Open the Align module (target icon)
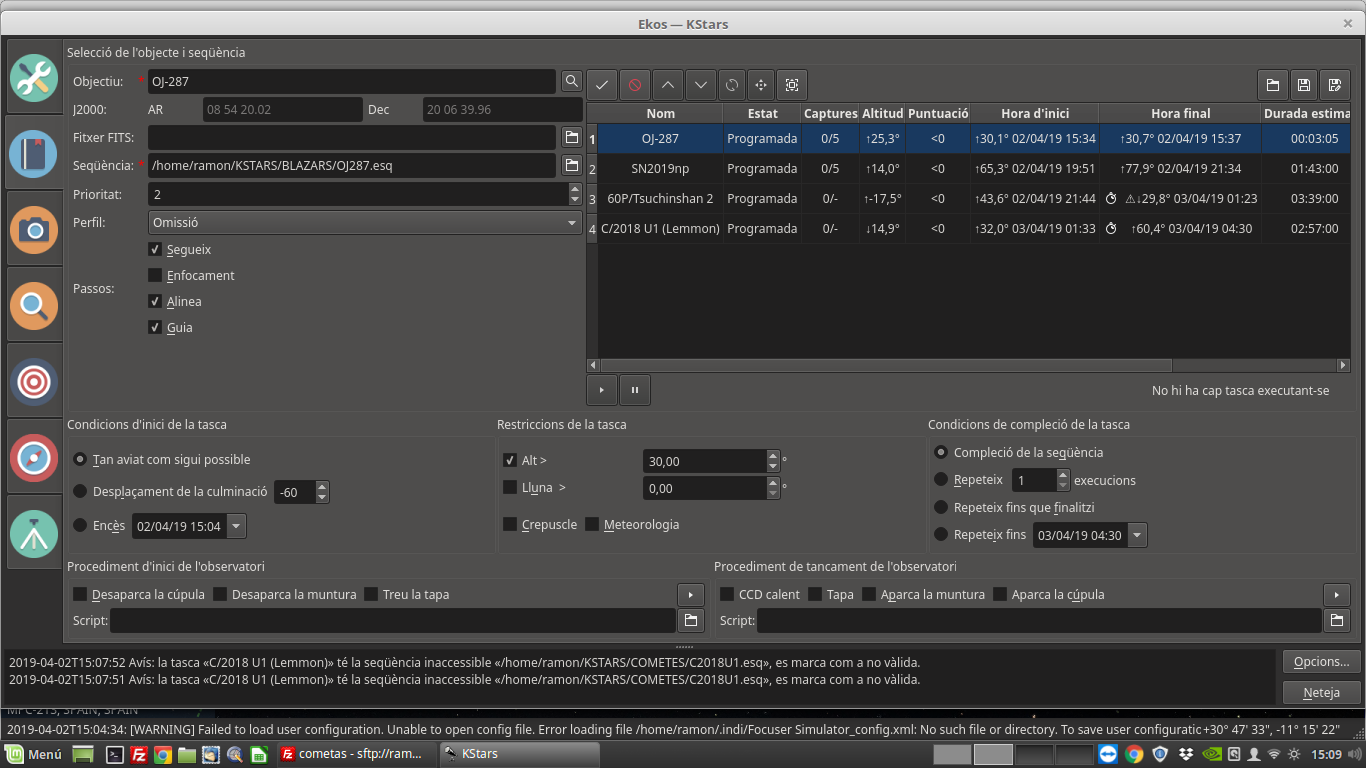 point(34,381)
